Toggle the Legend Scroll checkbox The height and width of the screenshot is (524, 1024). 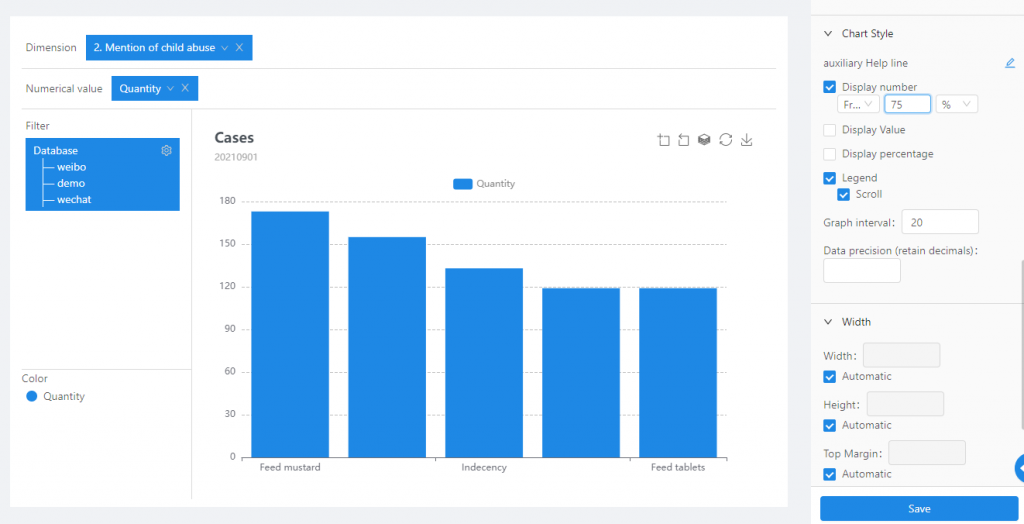[843, 194]
